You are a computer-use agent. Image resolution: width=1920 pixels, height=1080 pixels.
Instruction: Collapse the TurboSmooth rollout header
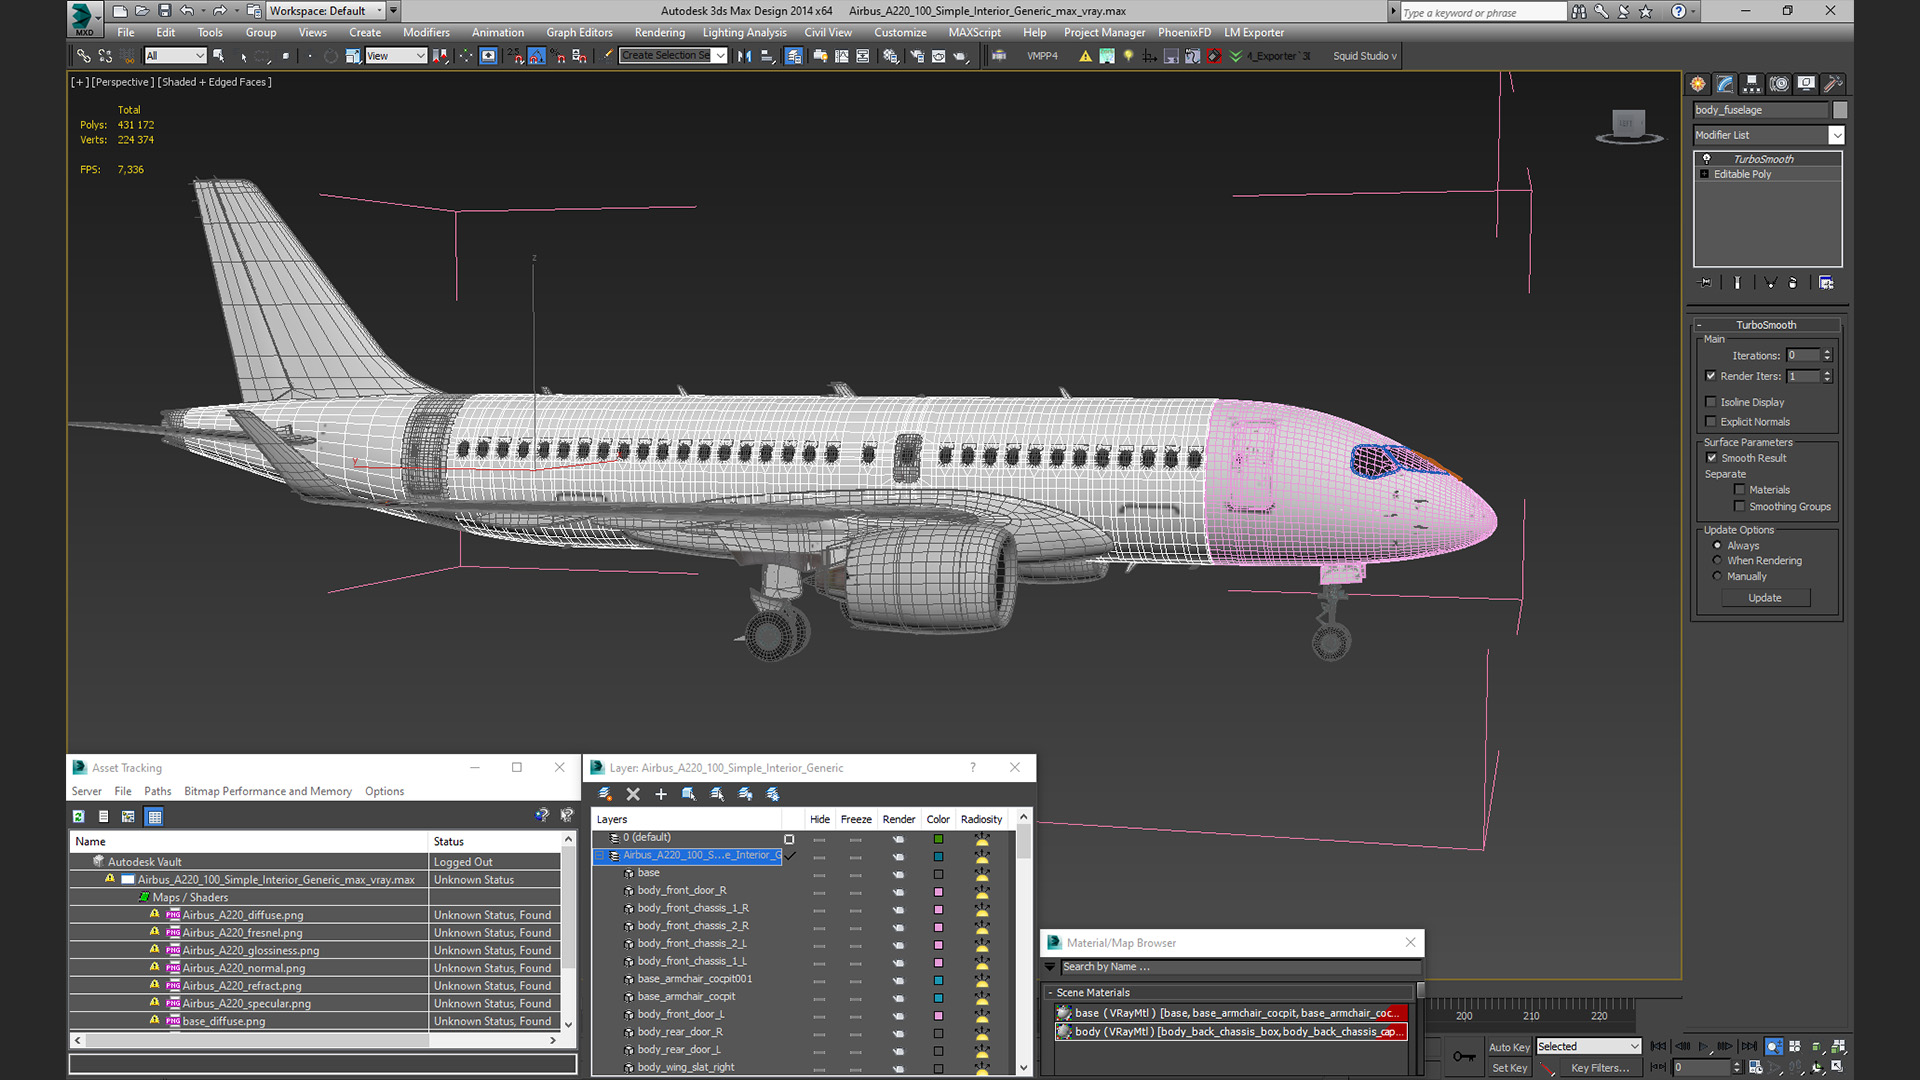click(x=1766, y=325)
